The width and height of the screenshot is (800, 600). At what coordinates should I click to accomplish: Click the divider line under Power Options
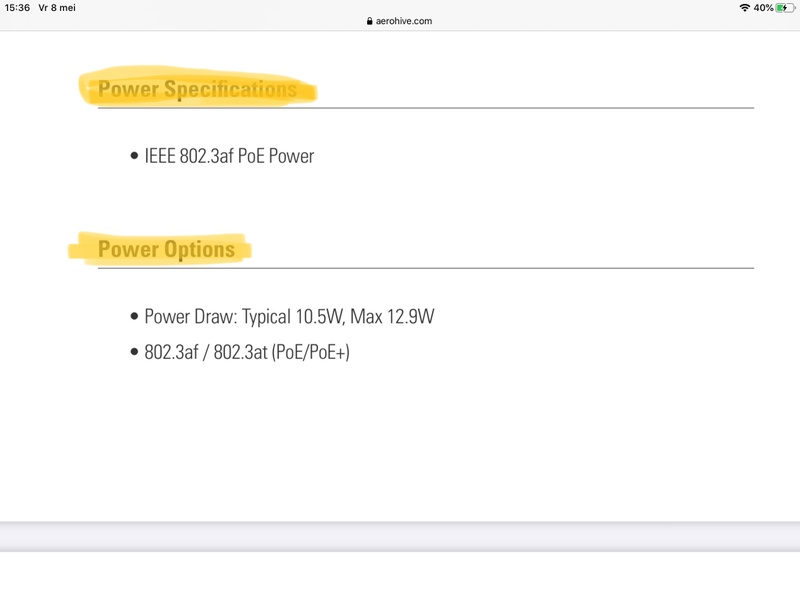tap(500, 268)
